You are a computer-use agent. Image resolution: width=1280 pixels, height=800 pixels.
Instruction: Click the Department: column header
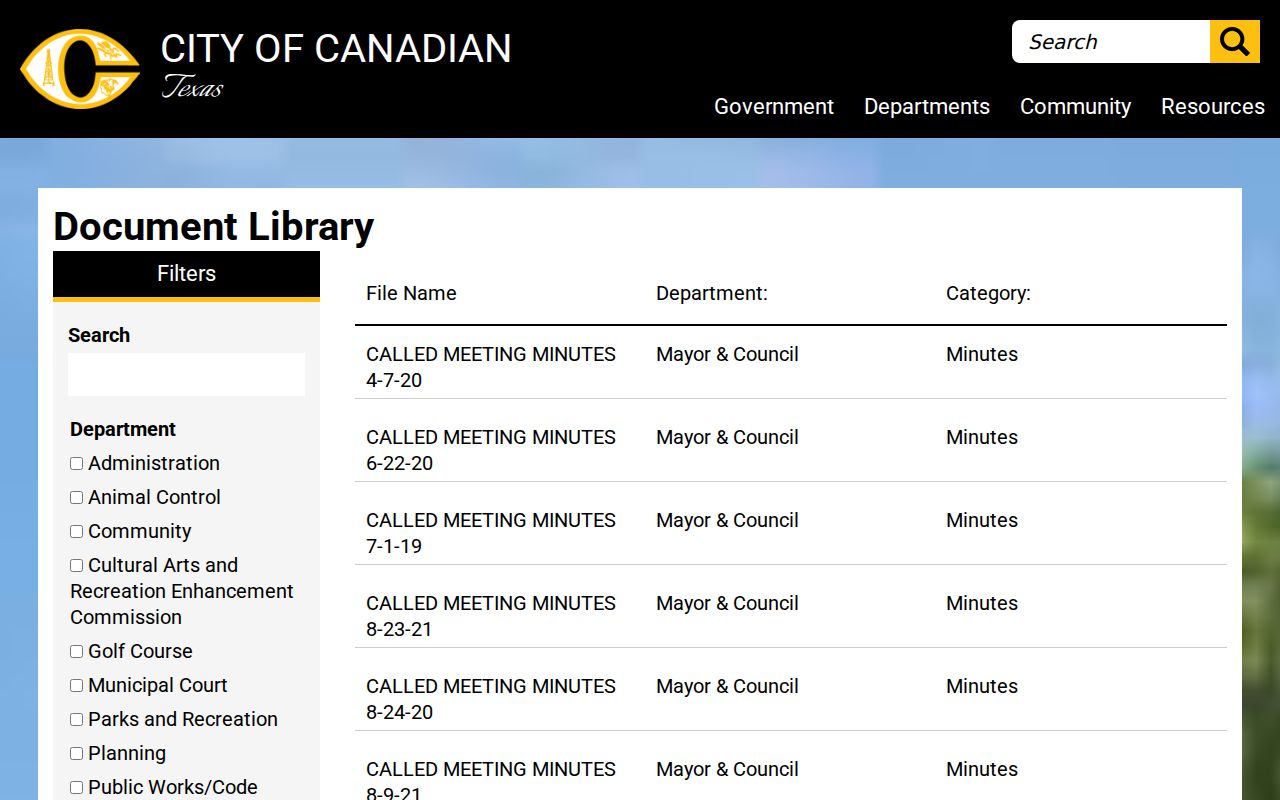(712, 293)
